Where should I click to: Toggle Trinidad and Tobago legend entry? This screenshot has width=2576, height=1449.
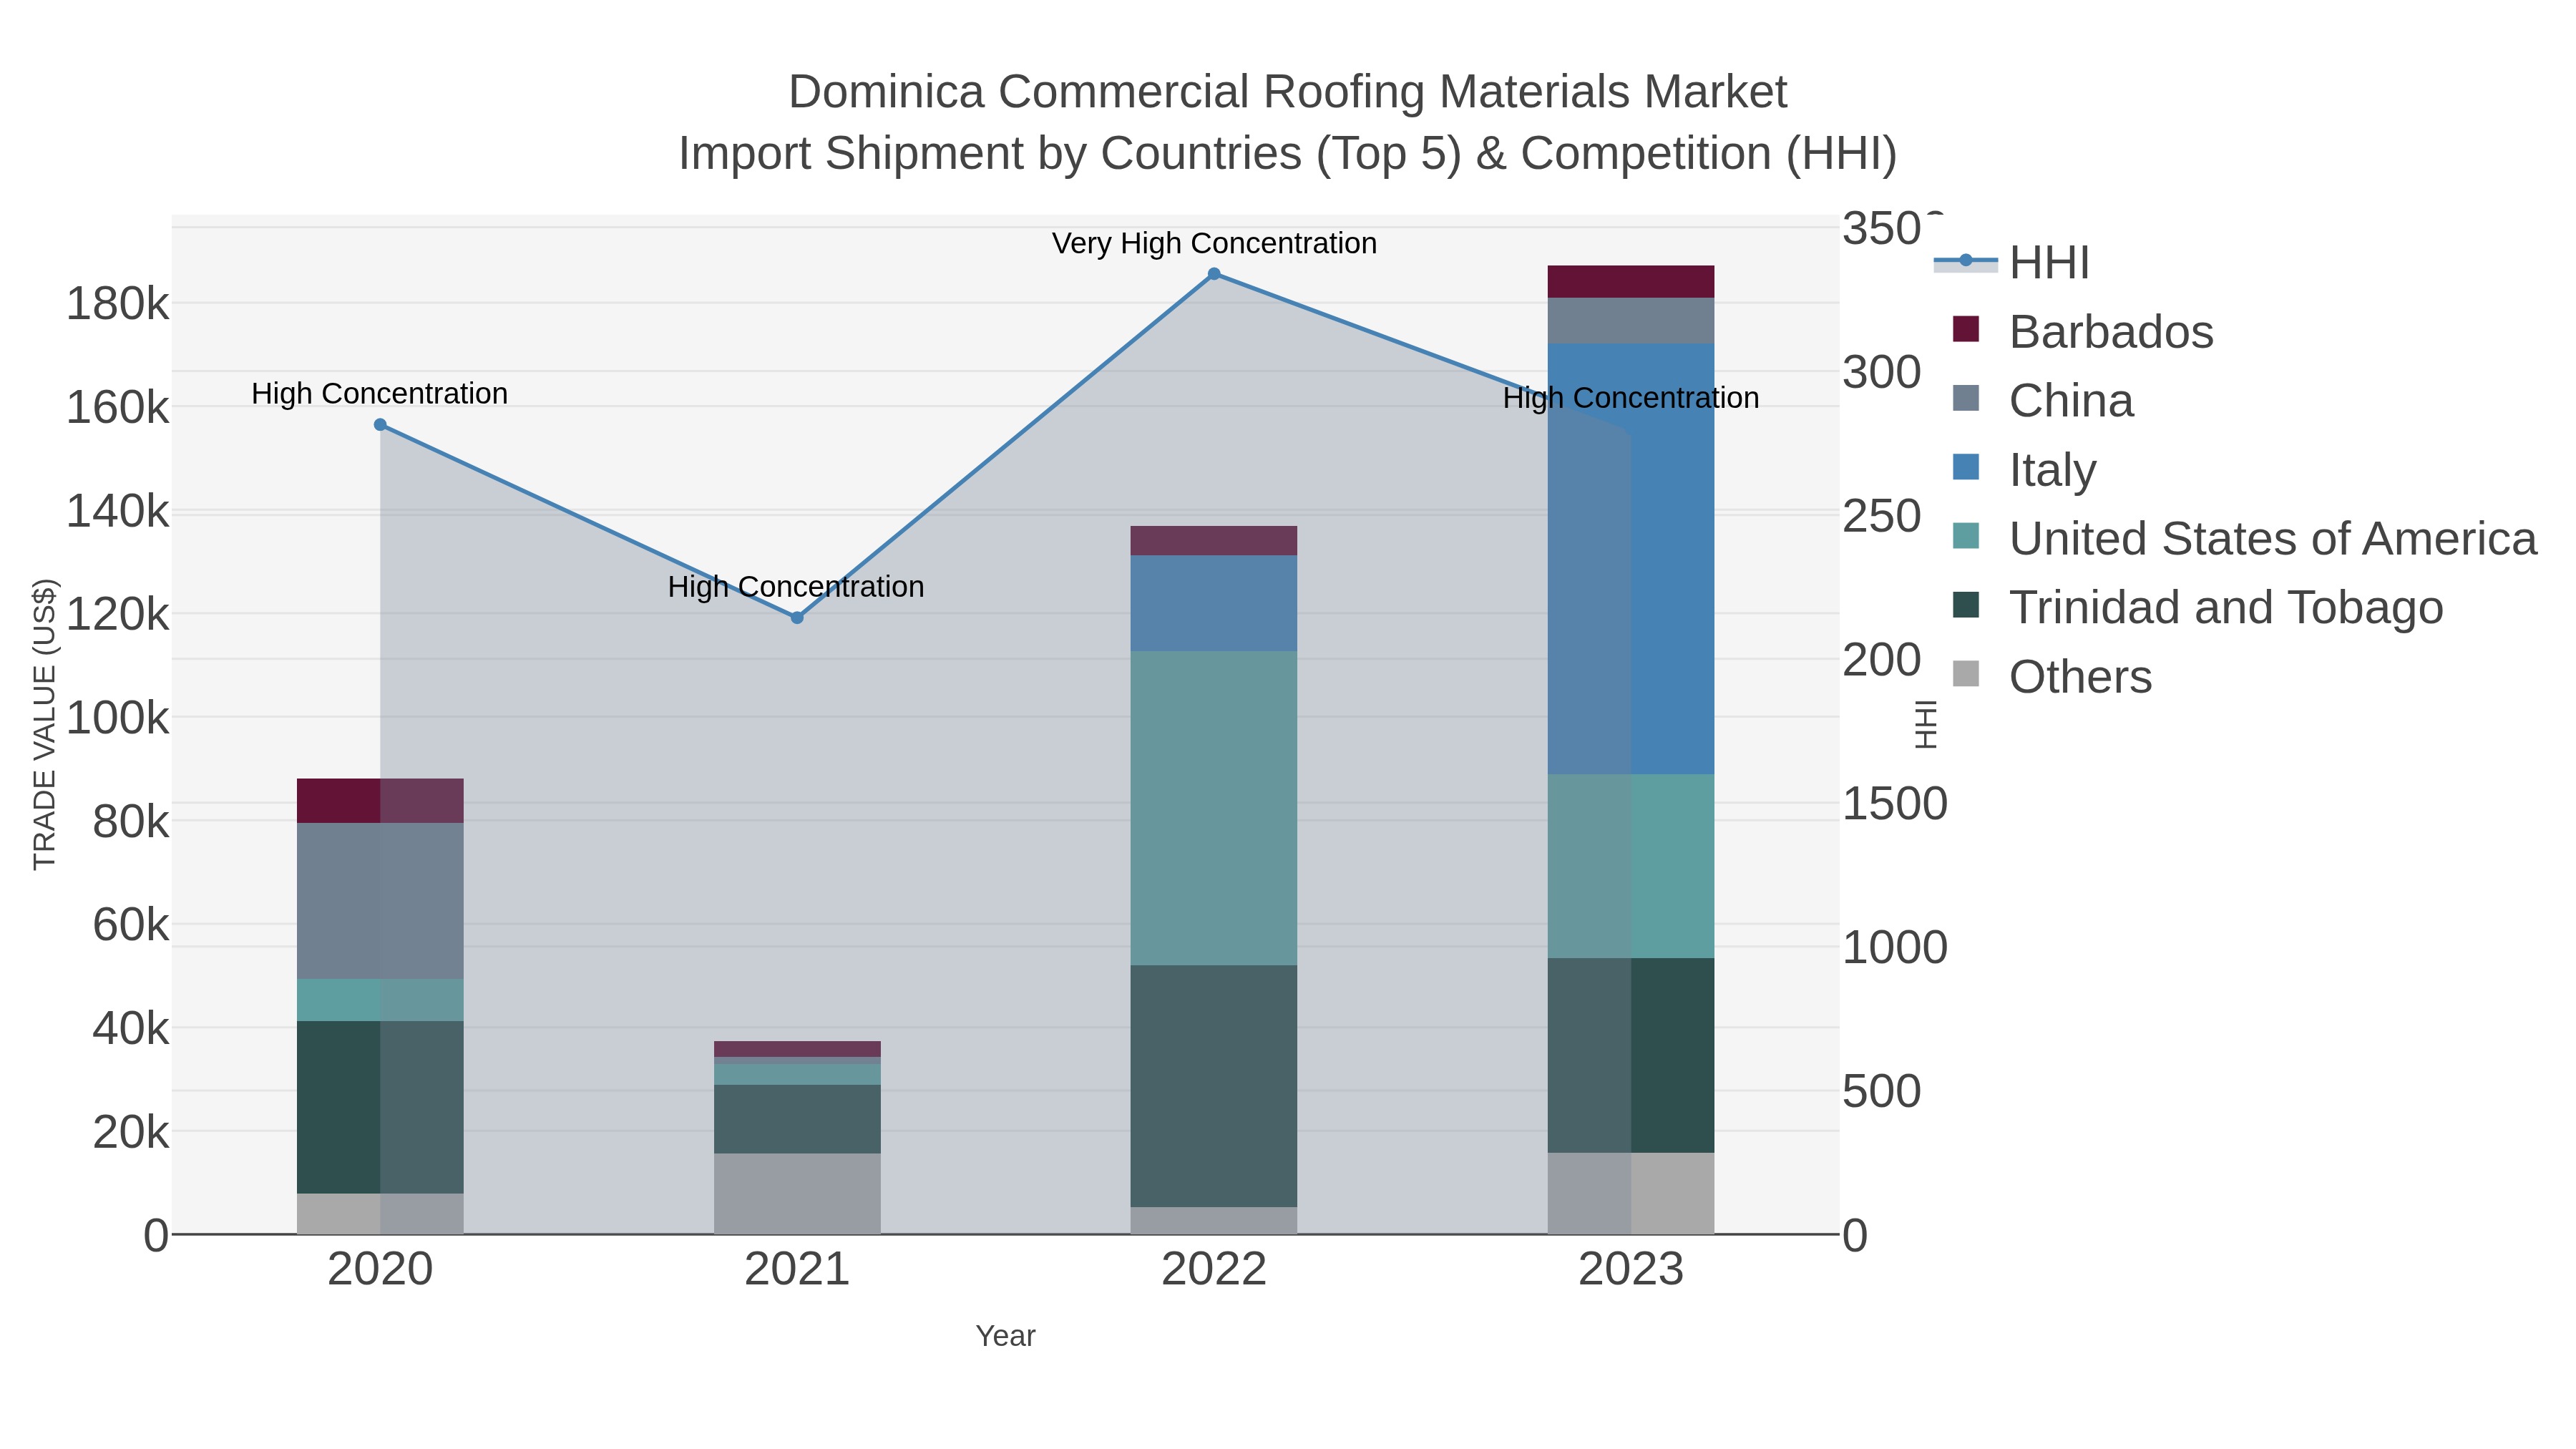(x=2198, y=608)
